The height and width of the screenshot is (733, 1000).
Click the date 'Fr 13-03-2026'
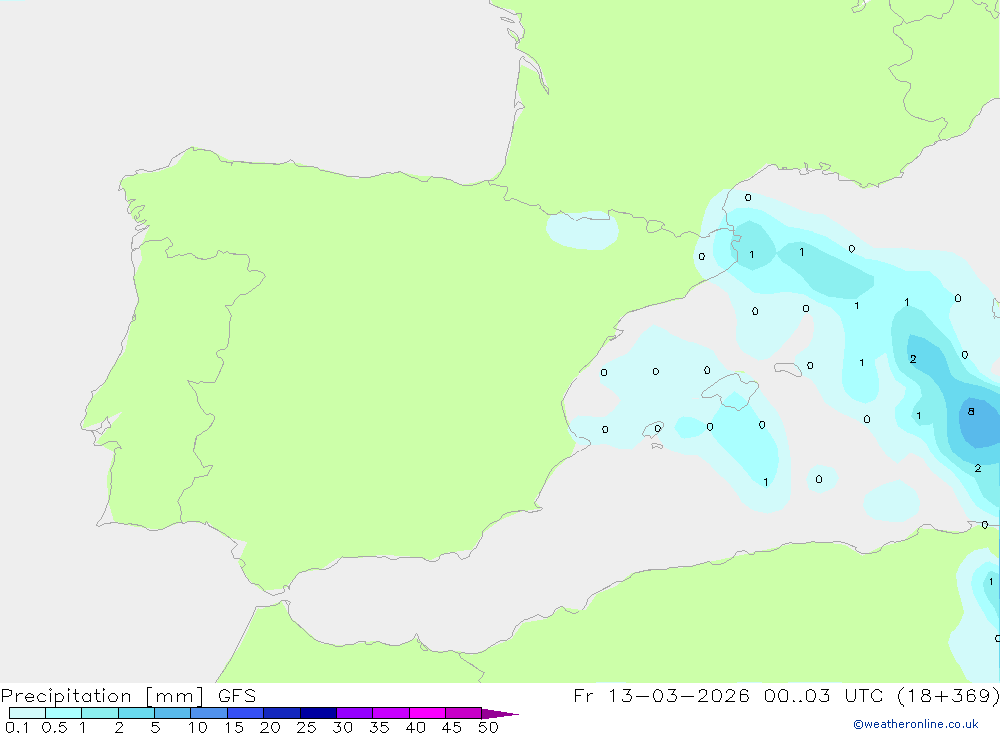point(661,695)
